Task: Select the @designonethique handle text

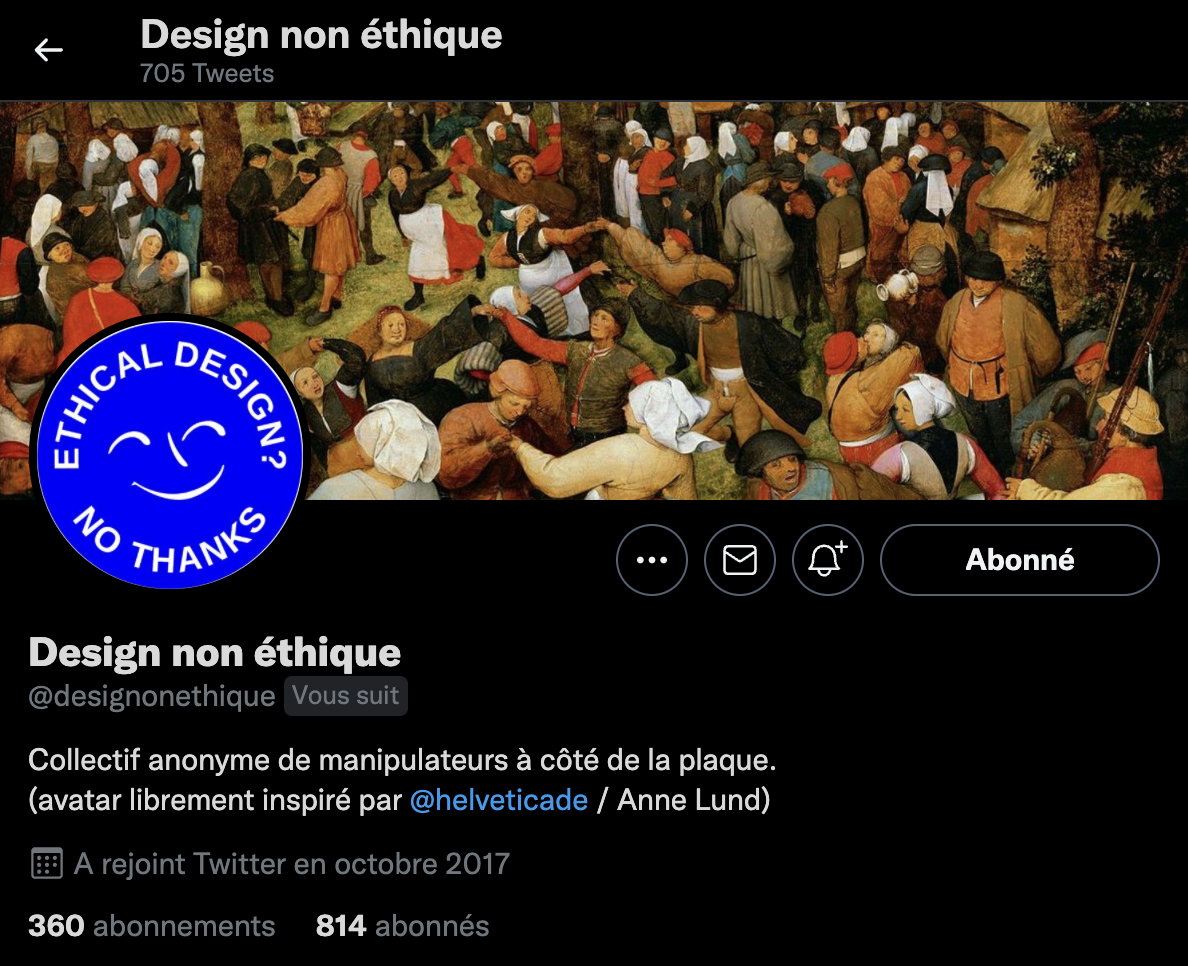Action: 152,696
